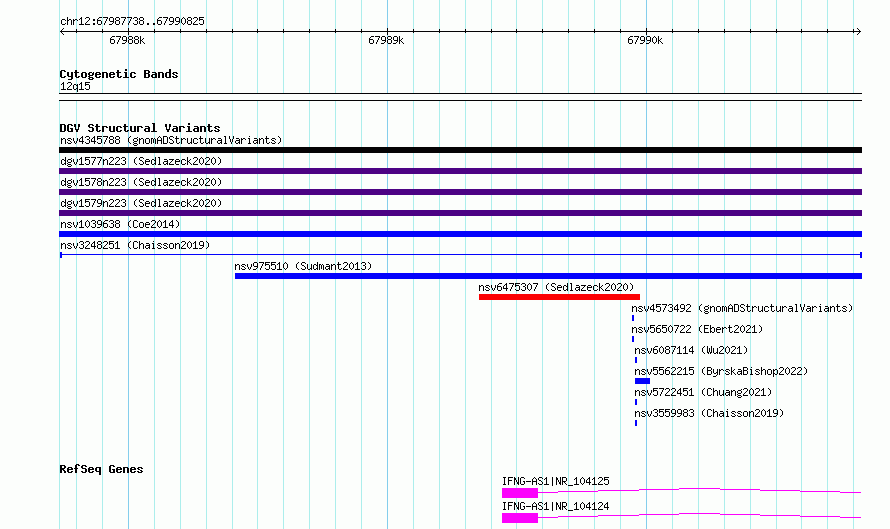Click the 67989k ruler tick label
This screenshot has height=529, width=890.
pos(386,40)
